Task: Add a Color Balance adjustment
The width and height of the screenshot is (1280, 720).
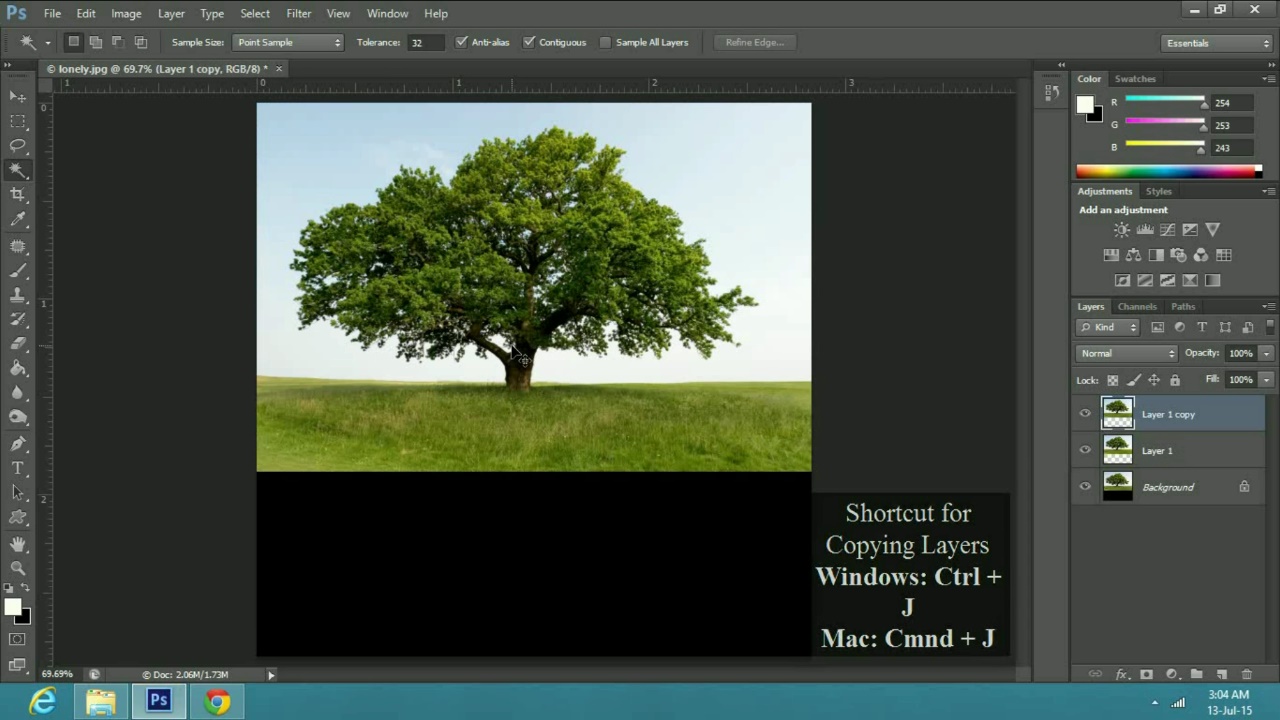Action: click(1133, 255)
